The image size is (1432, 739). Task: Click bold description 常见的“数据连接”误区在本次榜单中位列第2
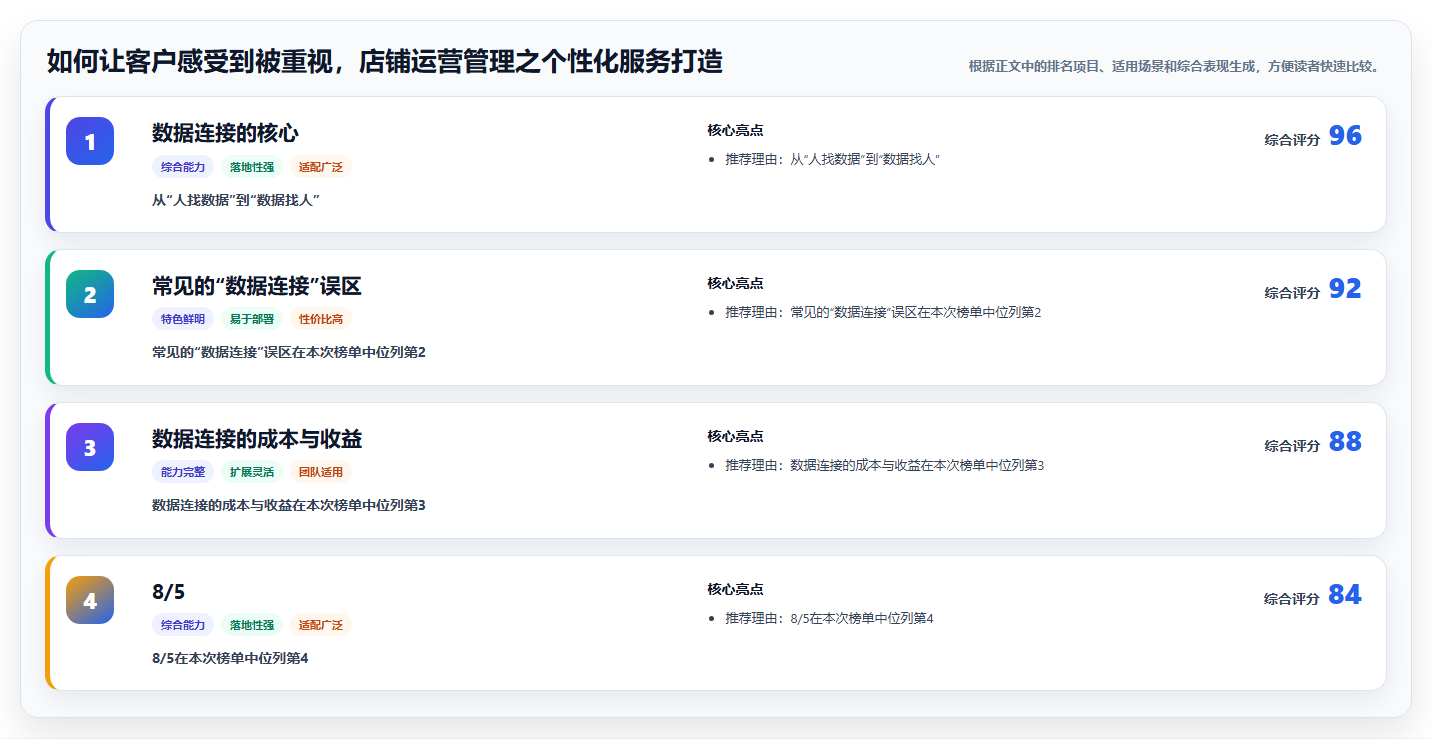tap(288, 352)
